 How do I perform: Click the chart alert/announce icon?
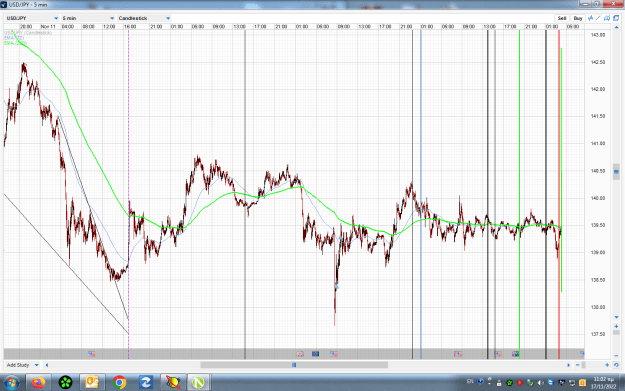pyautogui.click(x=607, y=18)
